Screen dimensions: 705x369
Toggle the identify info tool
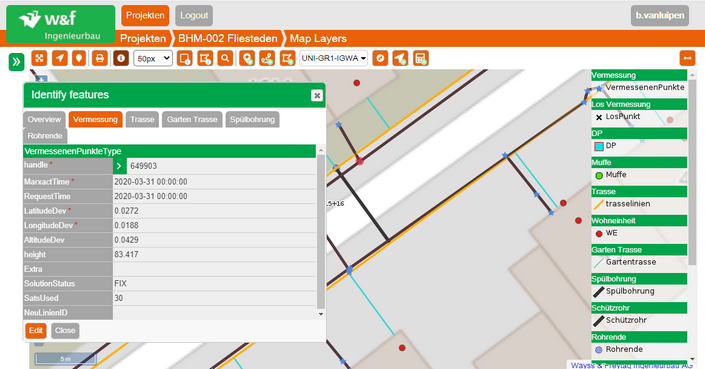point(120,58)
